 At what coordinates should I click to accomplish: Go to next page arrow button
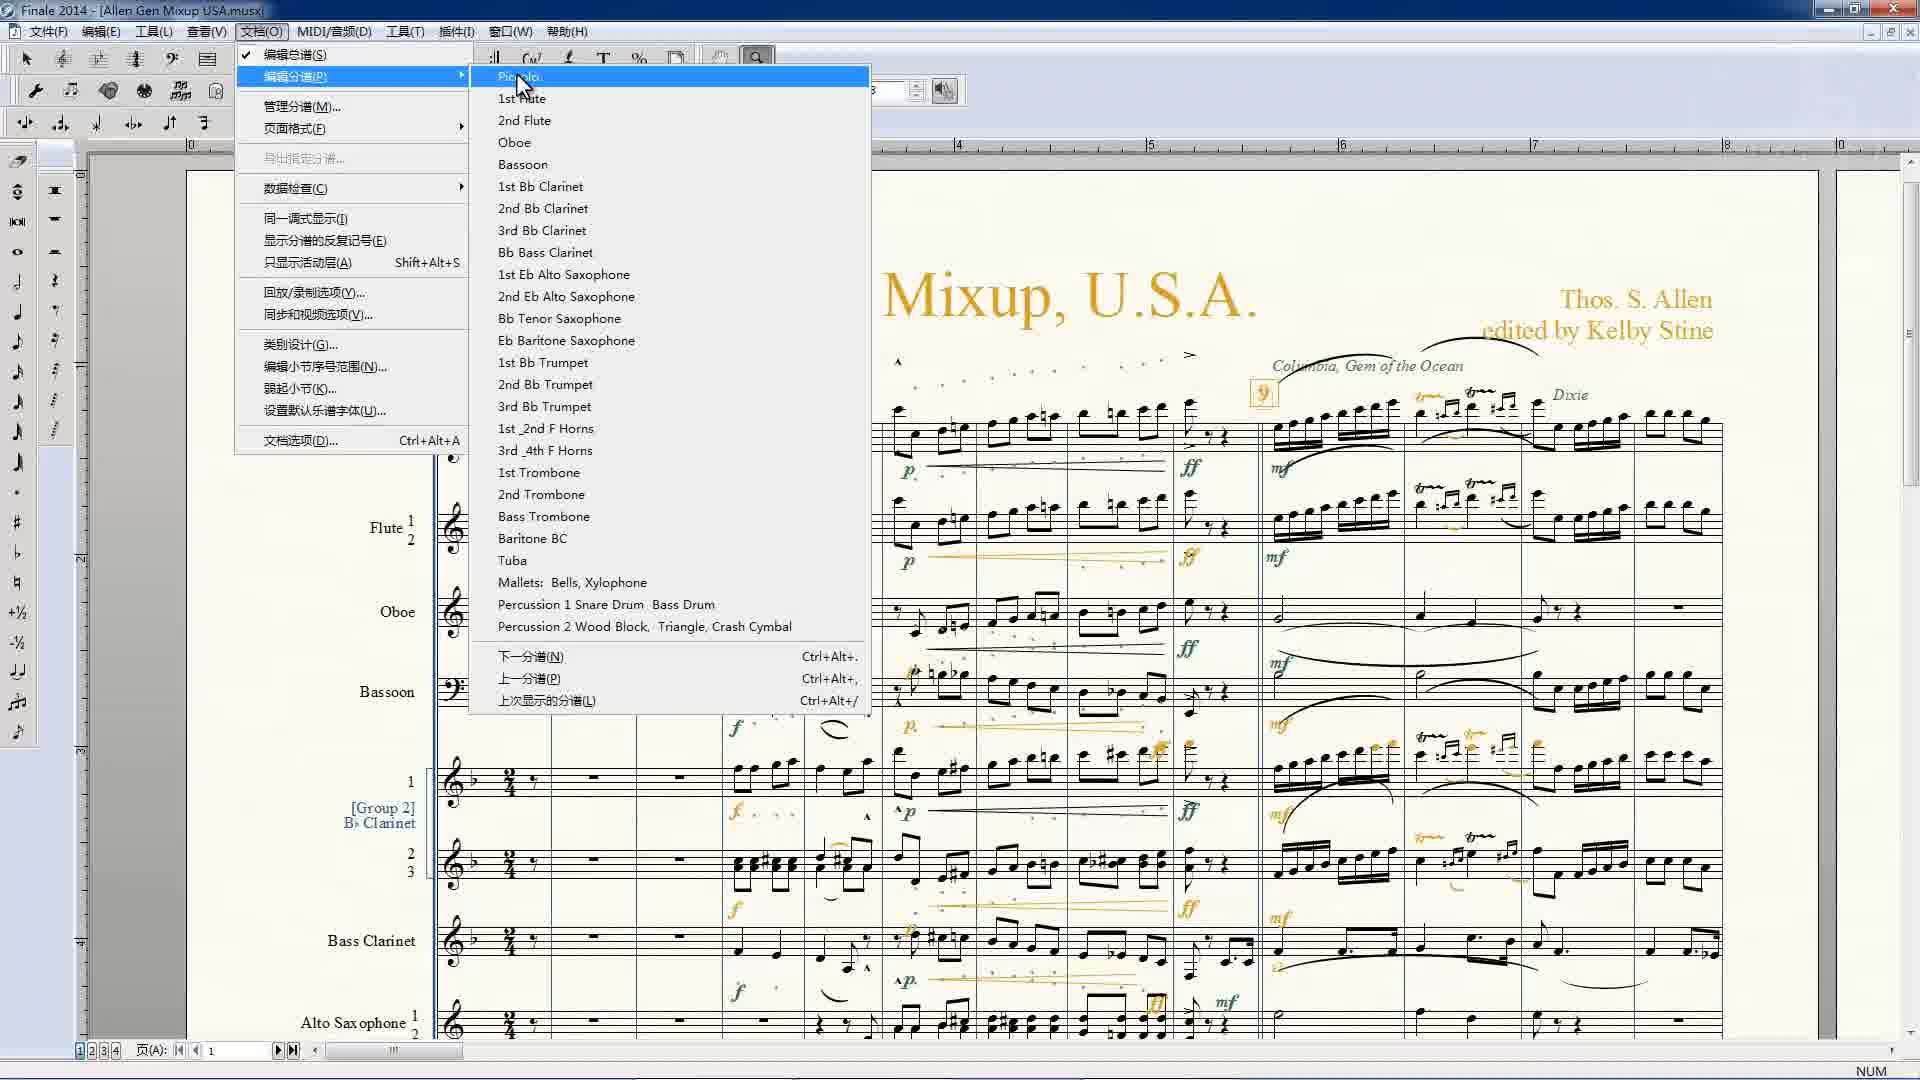point(278,1050)
